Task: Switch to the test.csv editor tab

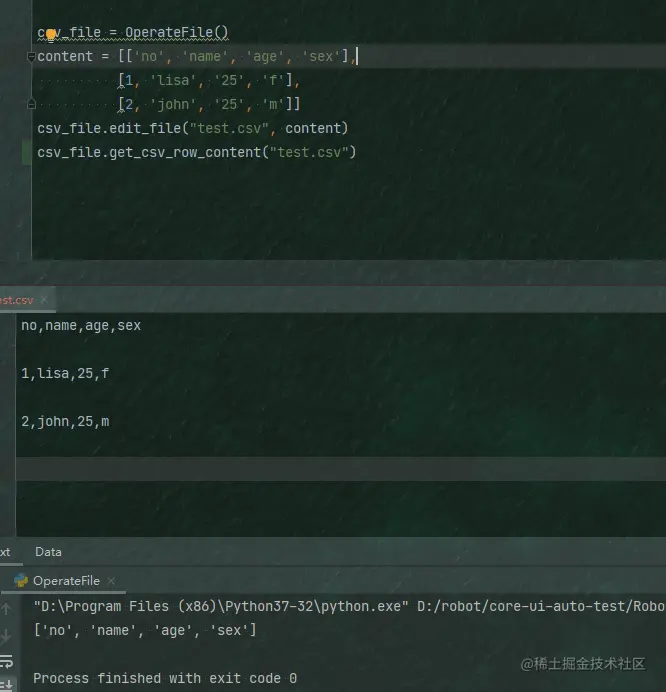Action: point(17,300)
